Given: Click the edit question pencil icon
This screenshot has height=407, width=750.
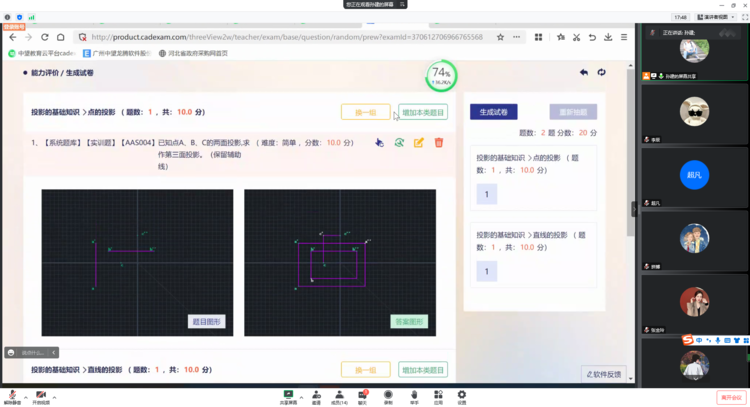Looking at the screenshot, I should click(x=419, y=143).
